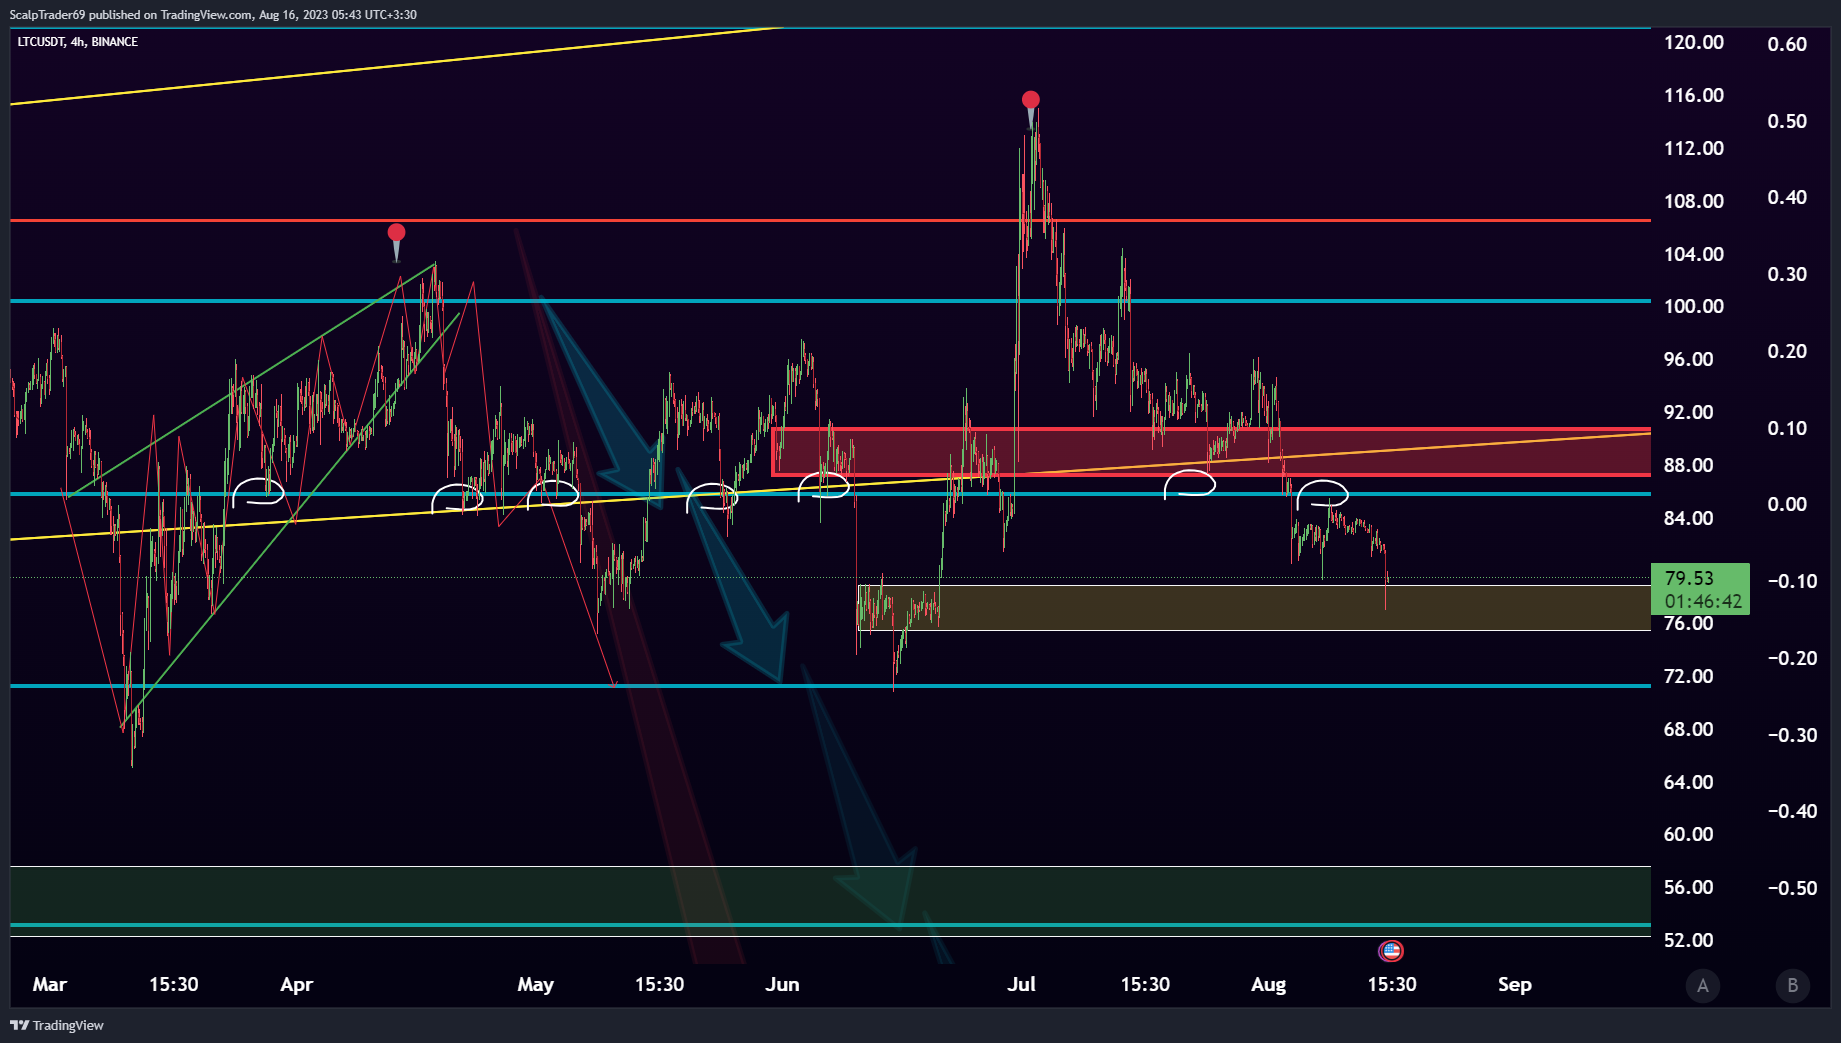
Task: Click the auto scale A button
Action: point(1703,985)
